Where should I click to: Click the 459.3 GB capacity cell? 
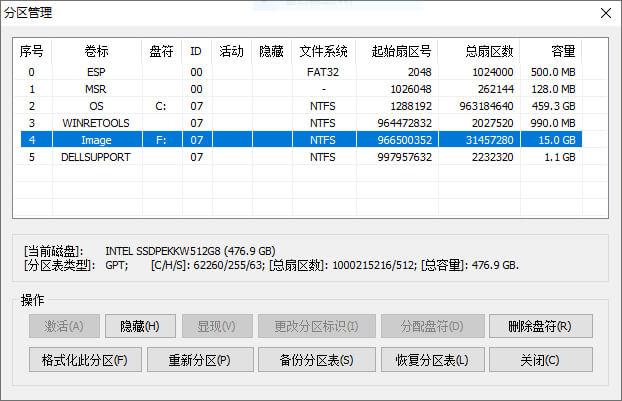[553, 106]
